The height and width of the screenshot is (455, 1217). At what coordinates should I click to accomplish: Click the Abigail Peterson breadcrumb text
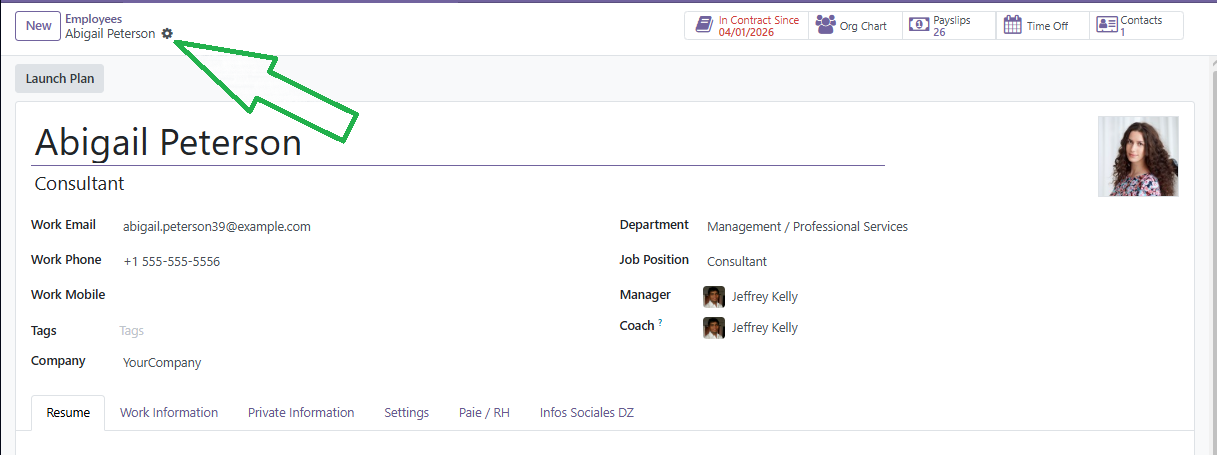click(110, 34)
